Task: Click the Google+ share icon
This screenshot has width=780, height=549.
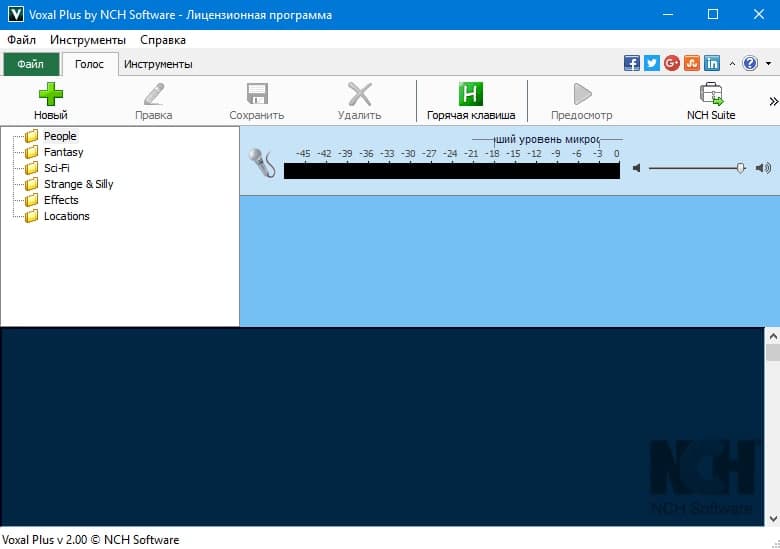Action: pos(672,63)
